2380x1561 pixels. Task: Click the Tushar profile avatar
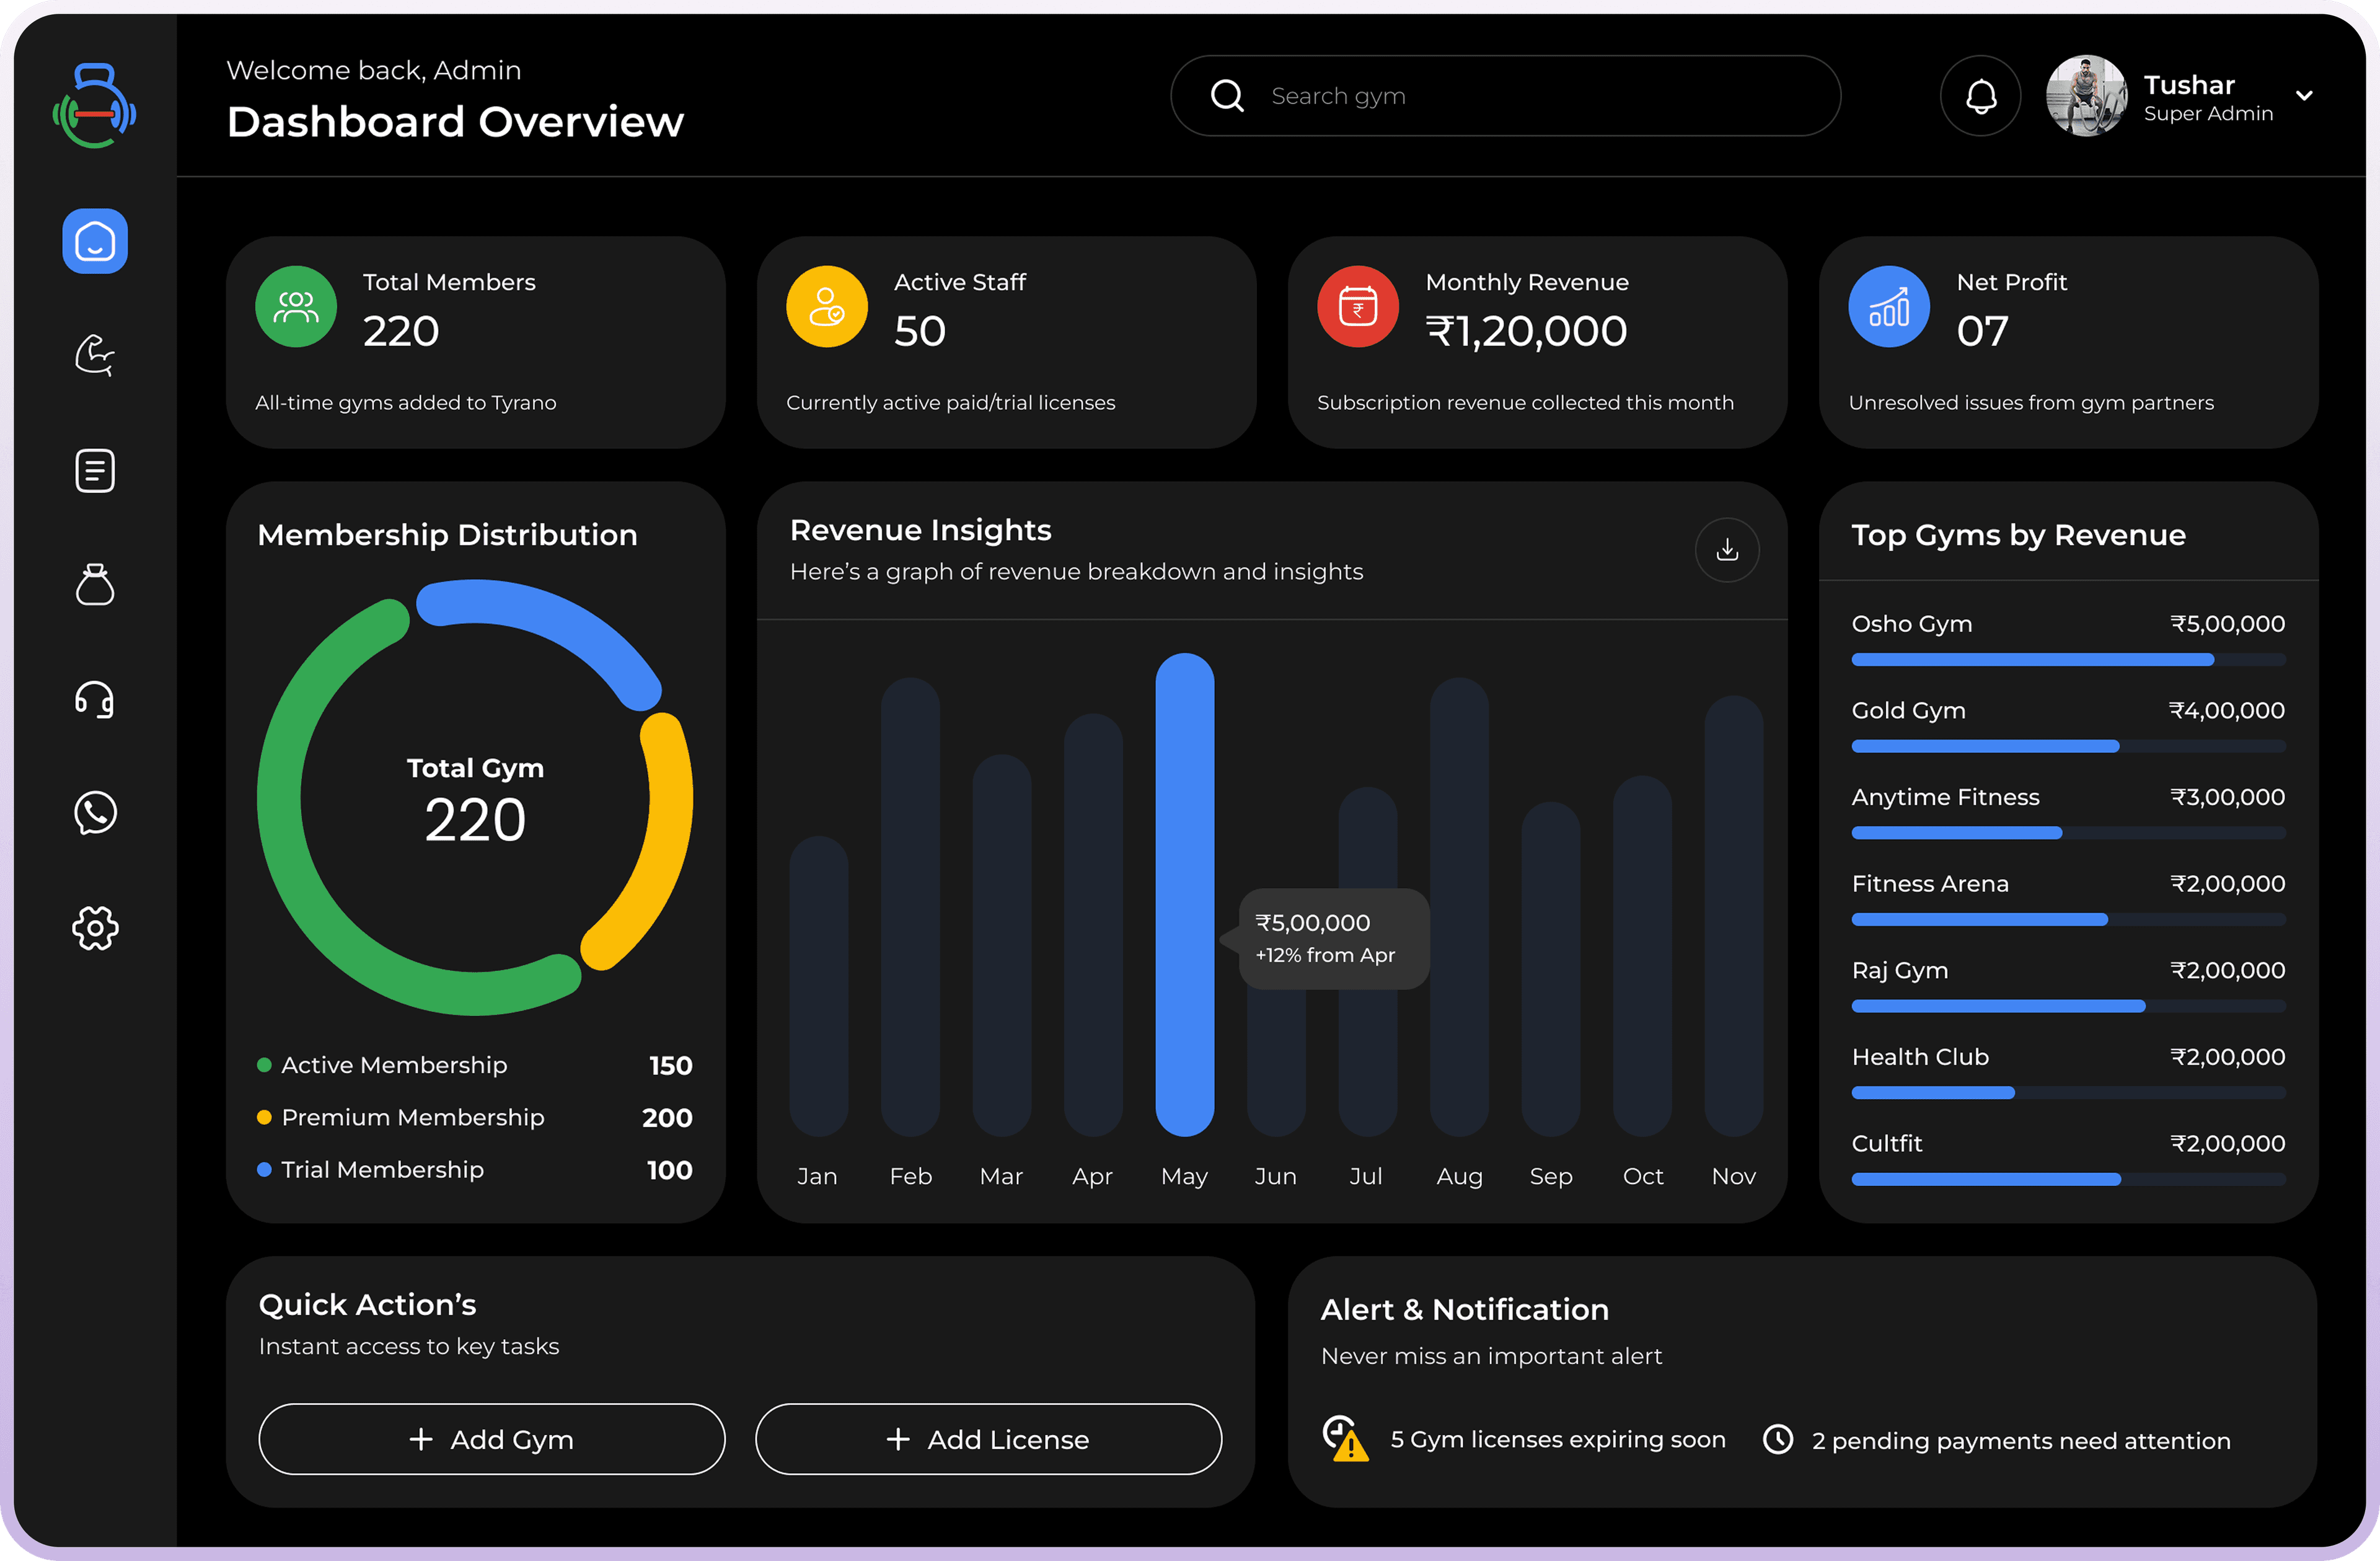(2085, 96)
